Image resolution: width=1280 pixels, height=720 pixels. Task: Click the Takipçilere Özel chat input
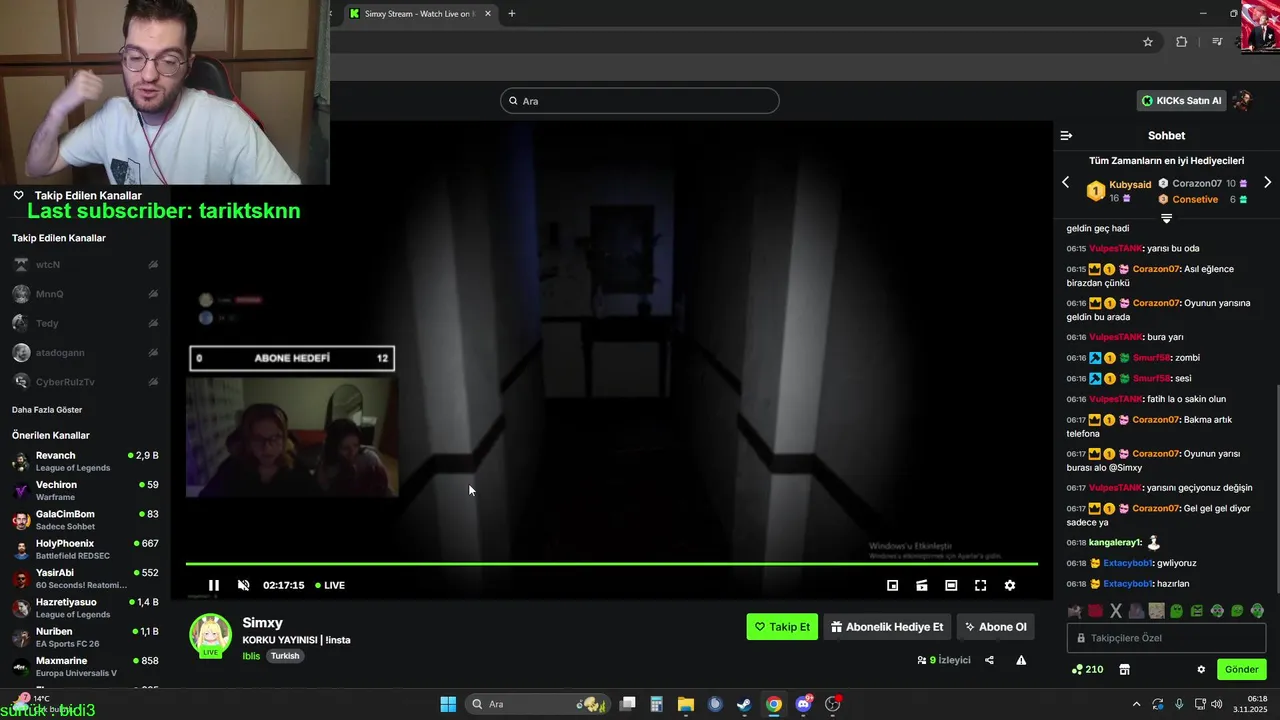1166,638
